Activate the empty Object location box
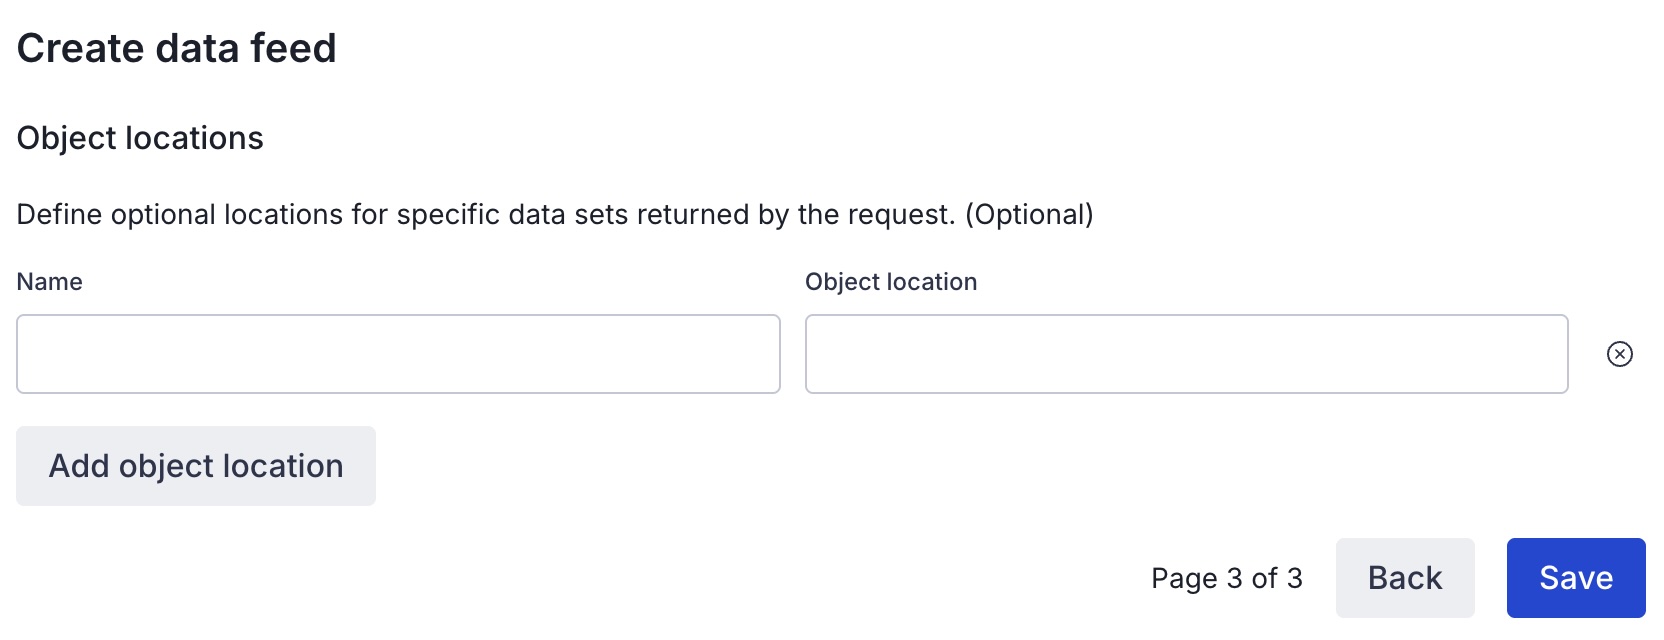Screen dimensions: 1664x640 (x=1186, y=354)
